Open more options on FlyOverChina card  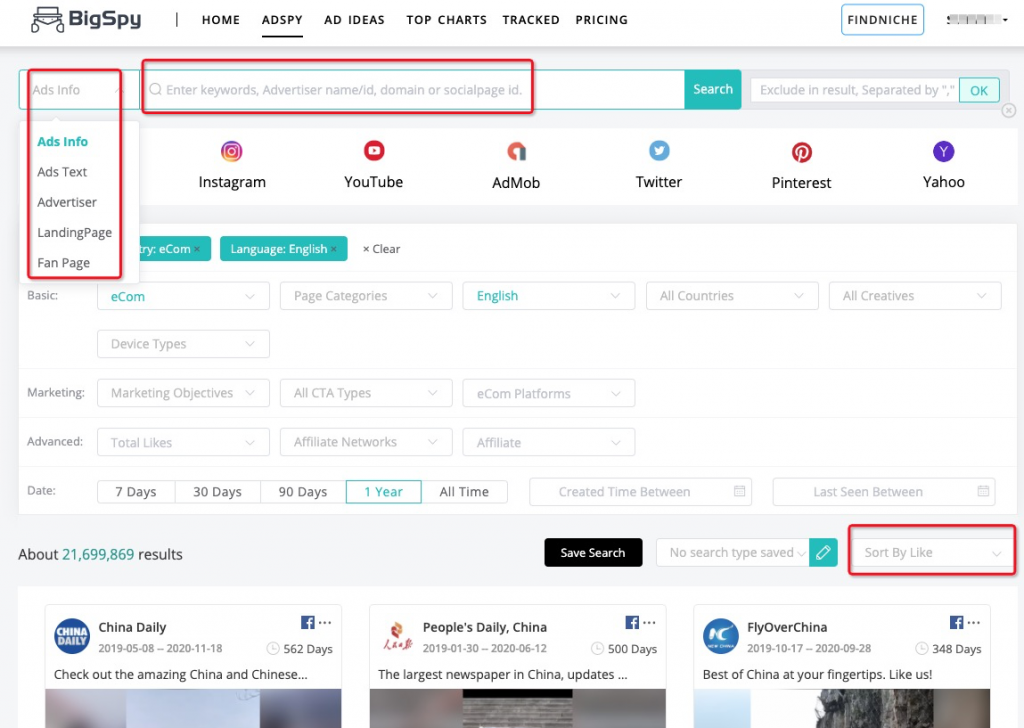[x=974, y=622]
